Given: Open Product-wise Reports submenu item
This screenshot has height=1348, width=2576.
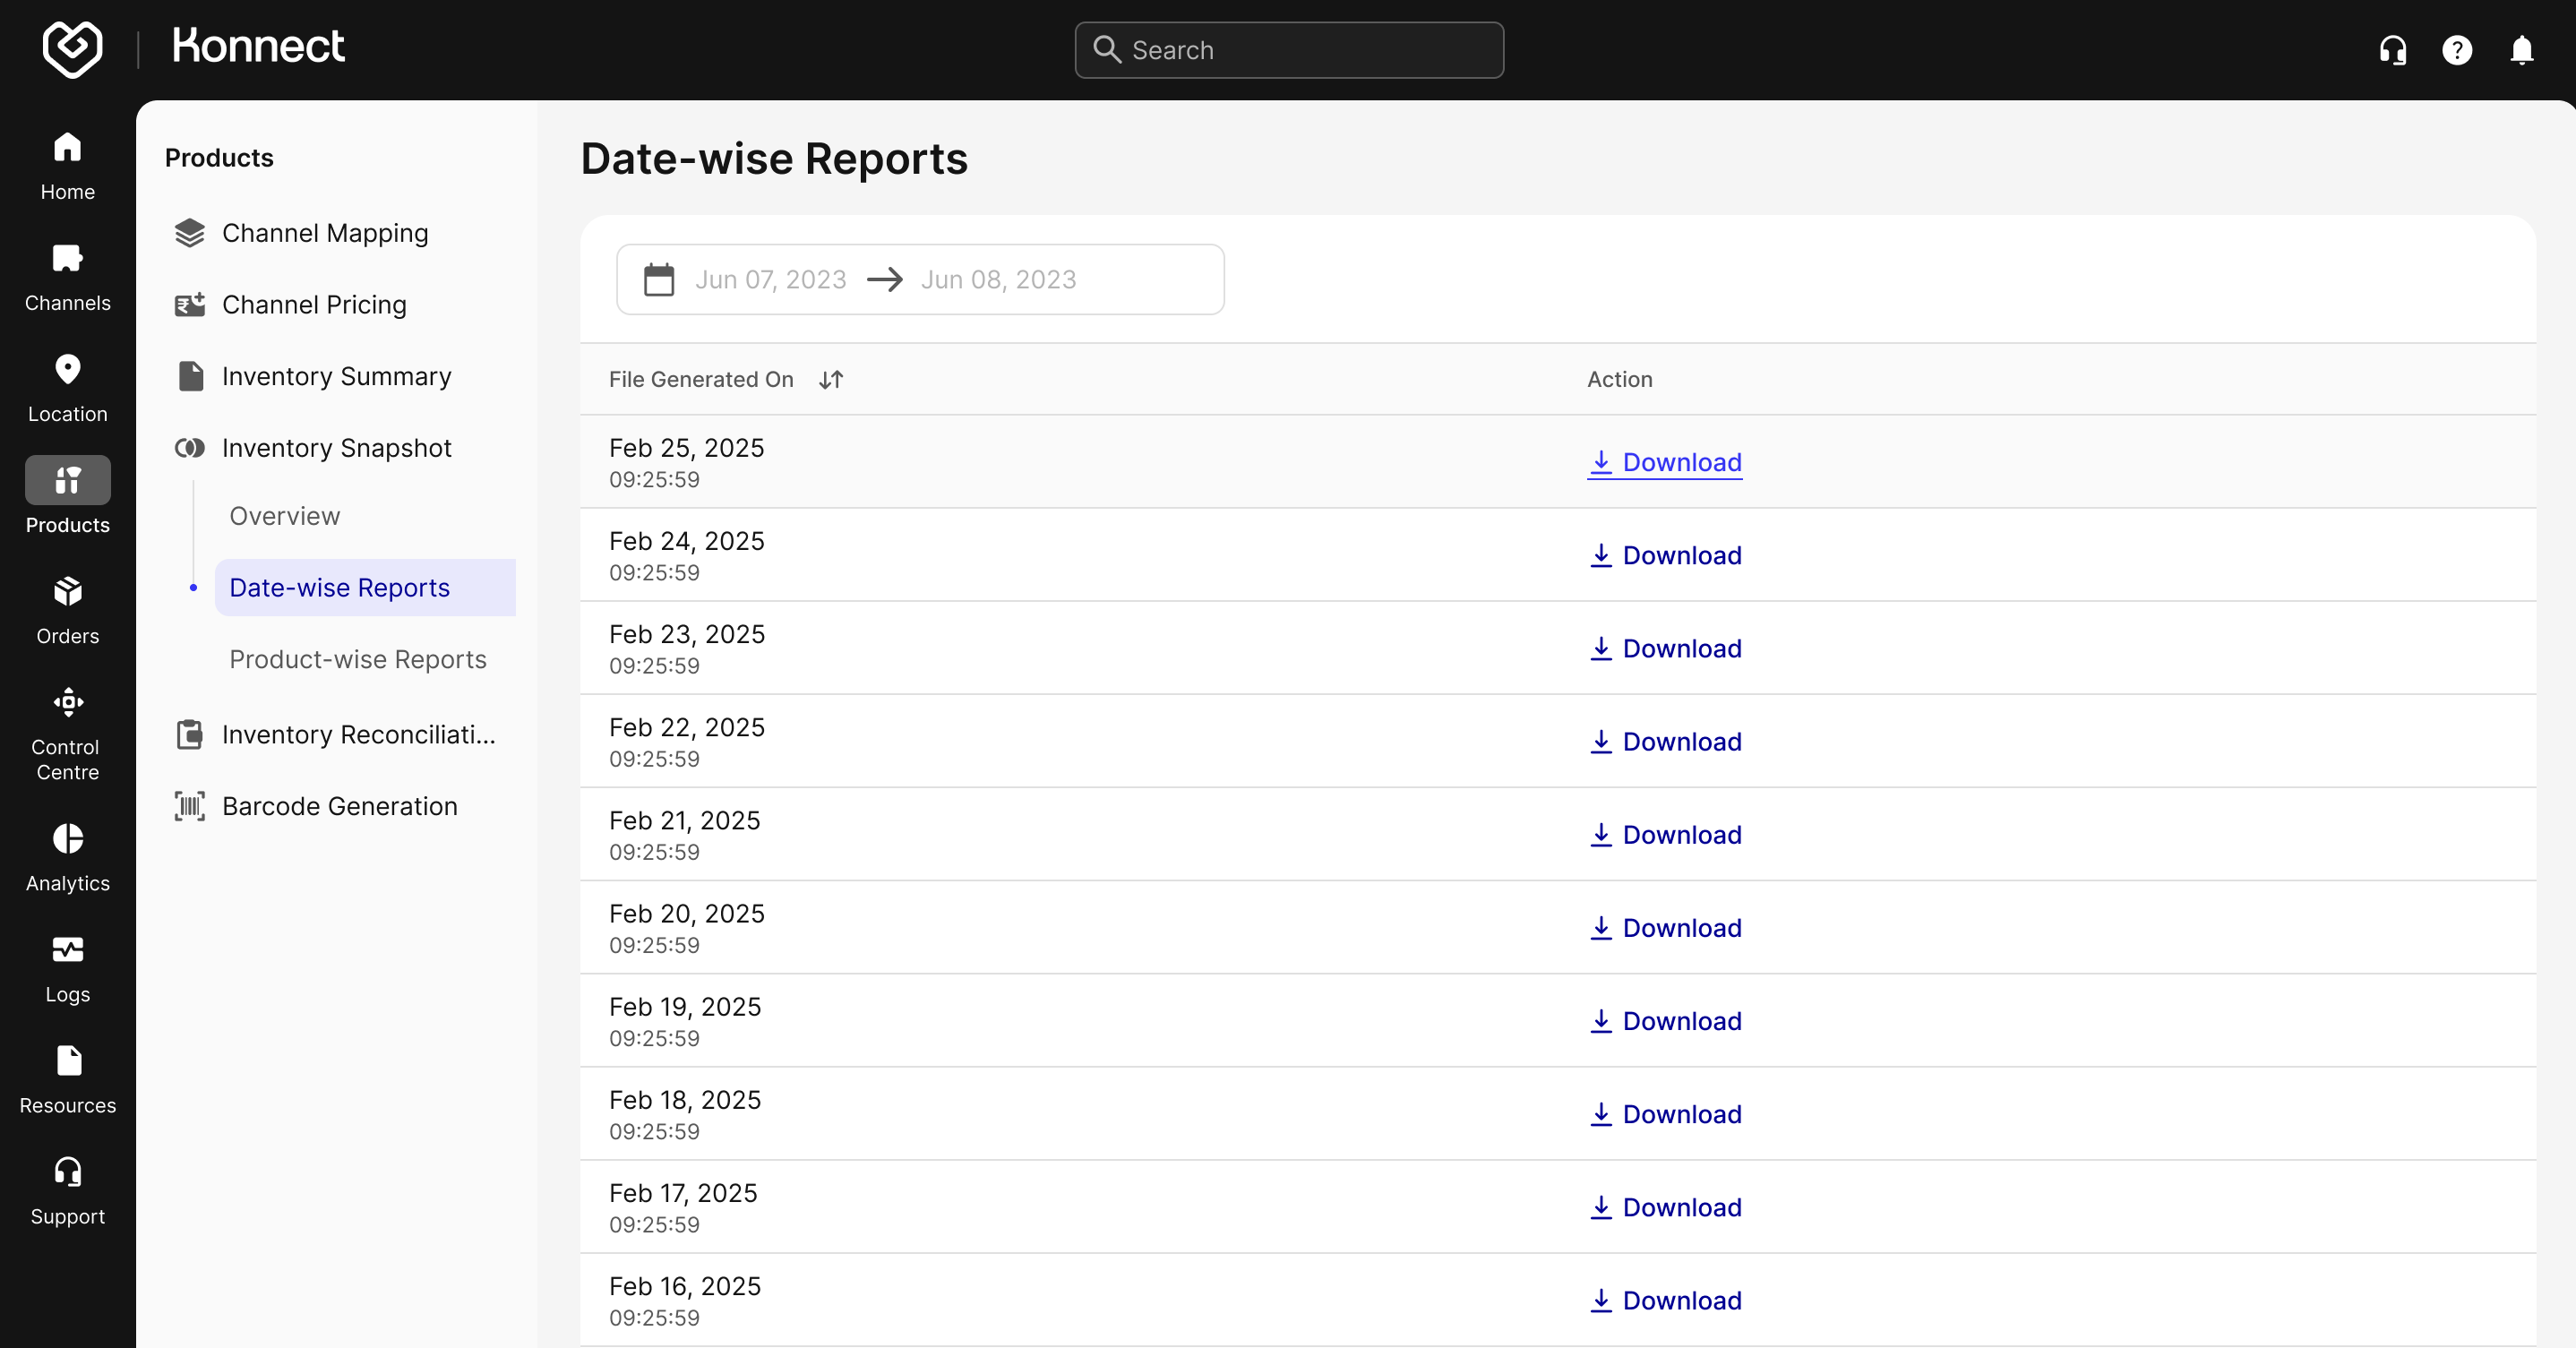Looking at the screenshot, I should click(x=358, y=659).
